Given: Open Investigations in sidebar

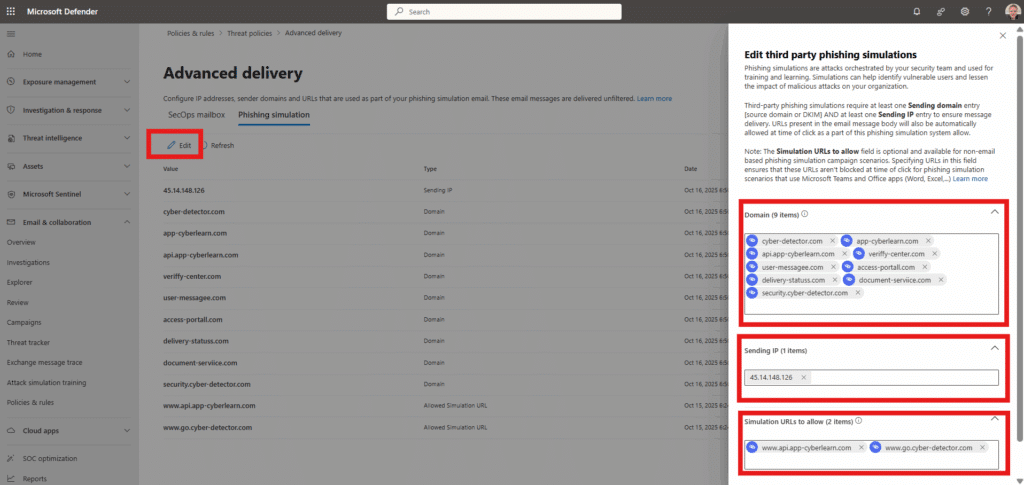Looking at the screenshot, I should 28,262.
